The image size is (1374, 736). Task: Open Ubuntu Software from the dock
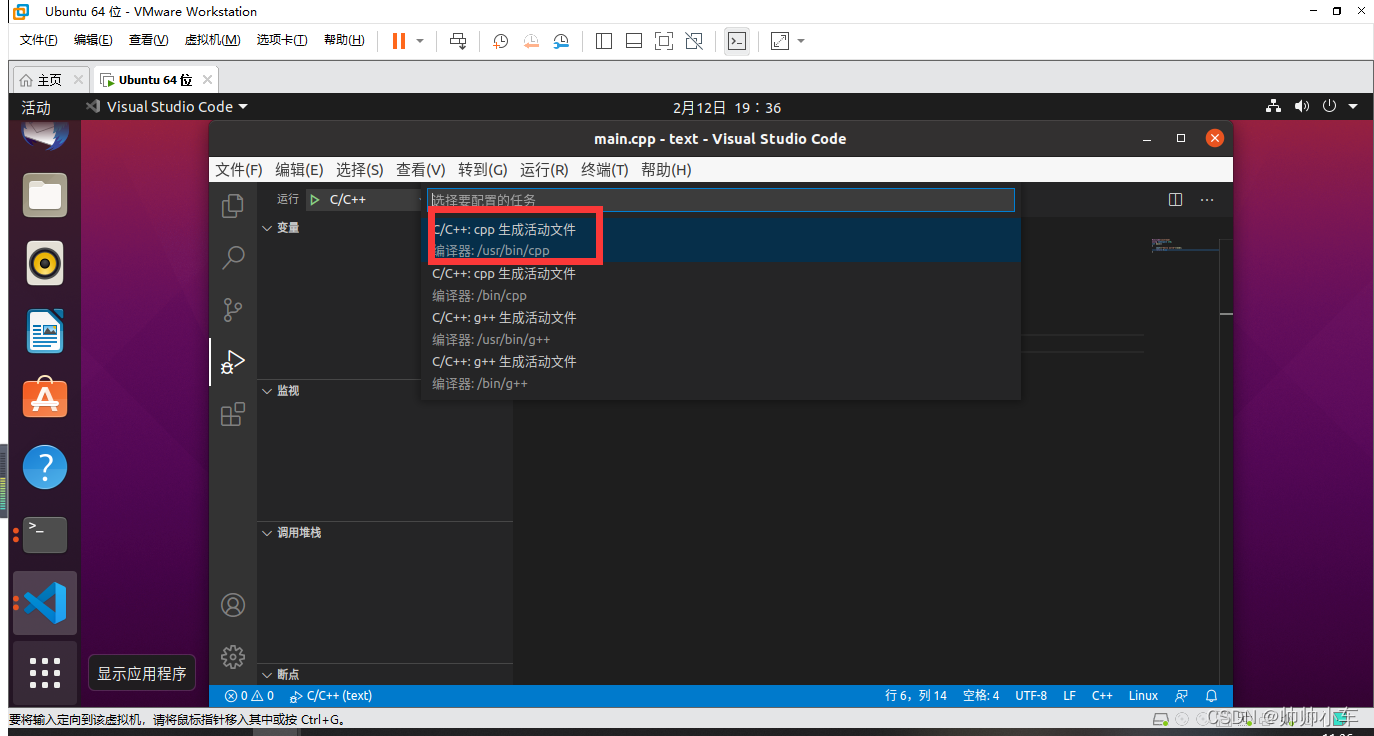point(45,398)
